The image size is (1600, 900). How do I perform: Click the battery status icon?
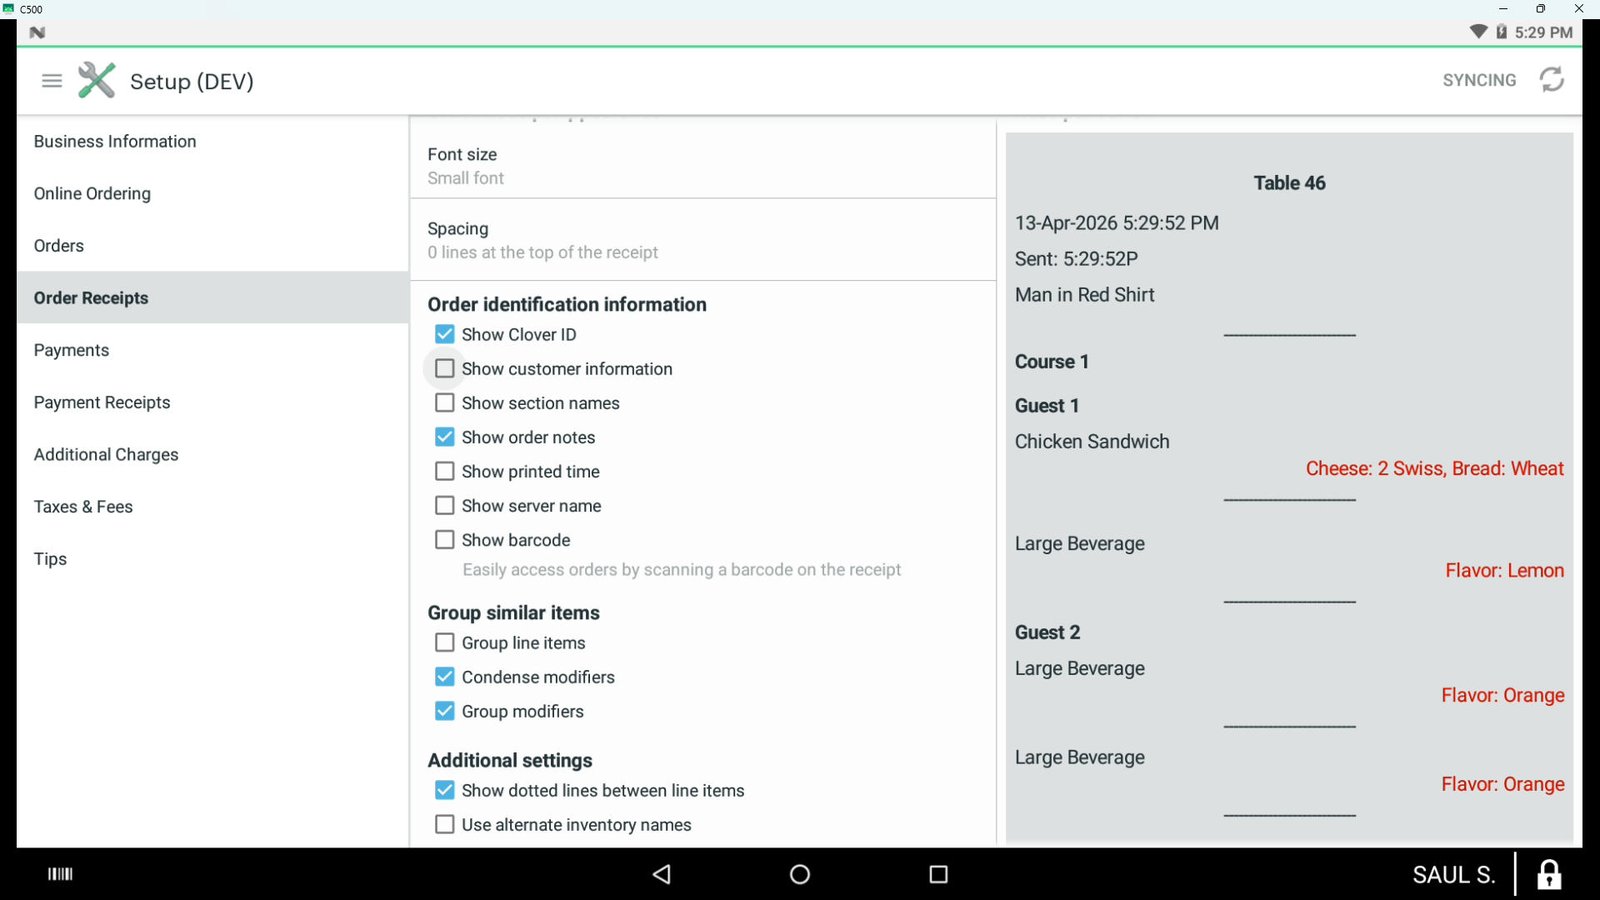[1501, 32]
